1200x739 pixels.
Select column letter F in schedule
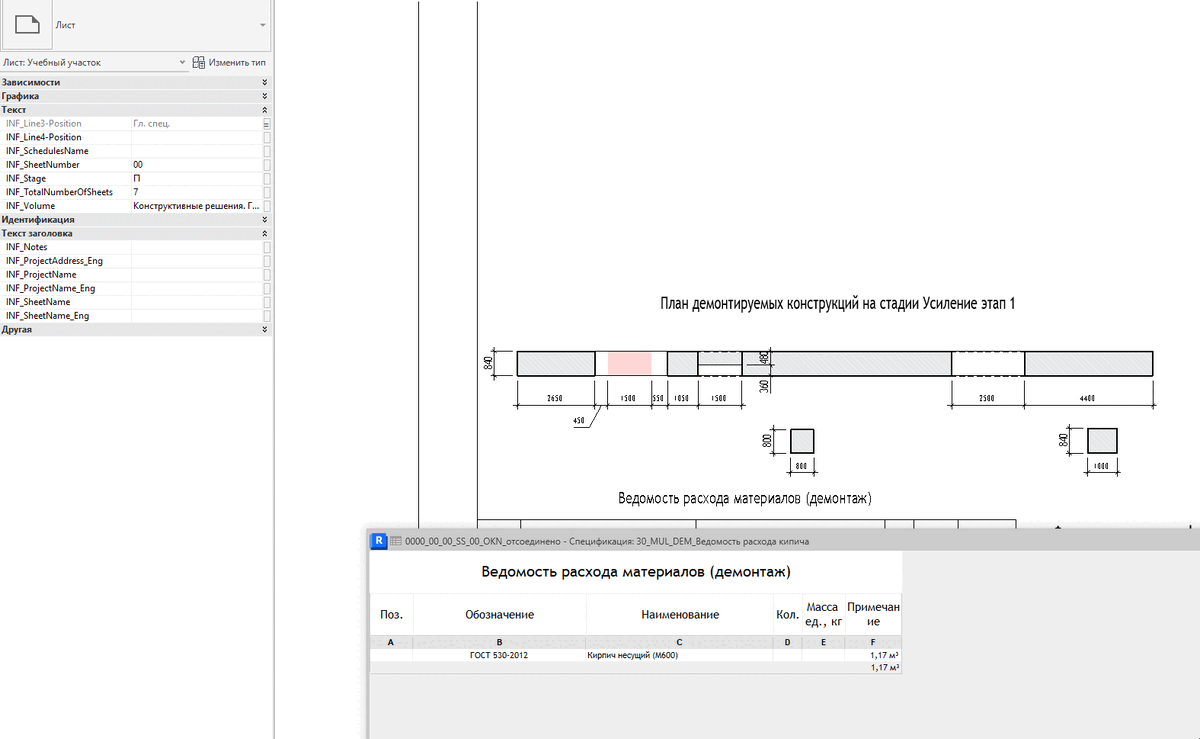(873, 642)
